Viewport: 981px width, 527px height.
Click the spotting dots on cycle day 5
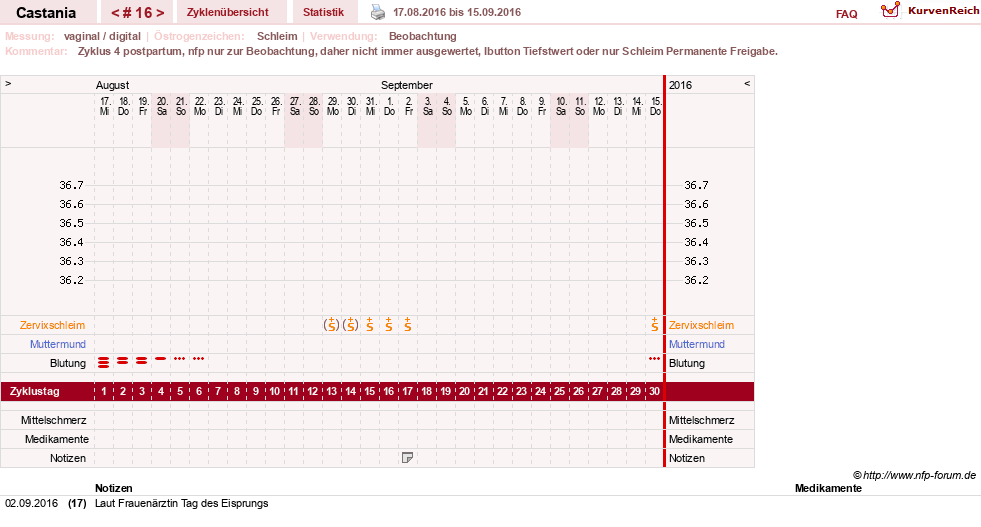(x=180, y=359)
